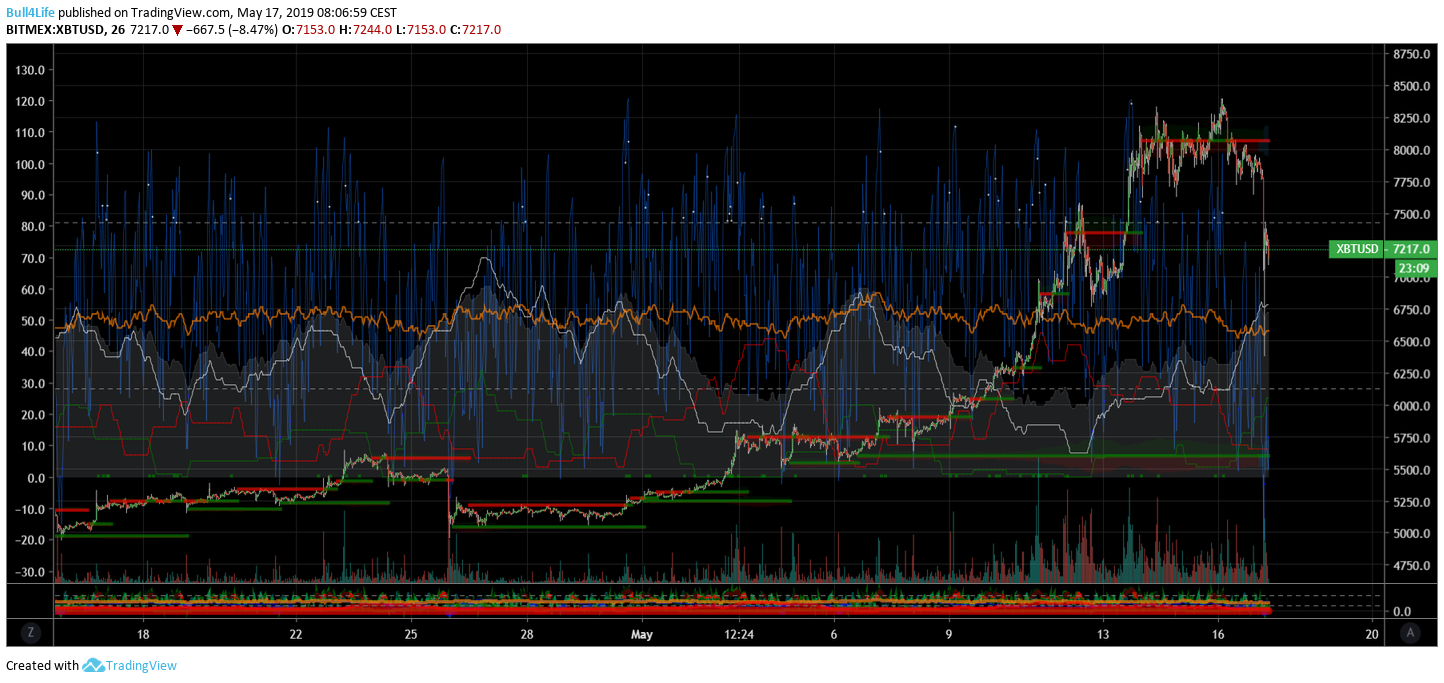This screenshot has width=1444, height=683.
Task: Click 7500.0 on the price scale
Action: (x=1412, y=214)
